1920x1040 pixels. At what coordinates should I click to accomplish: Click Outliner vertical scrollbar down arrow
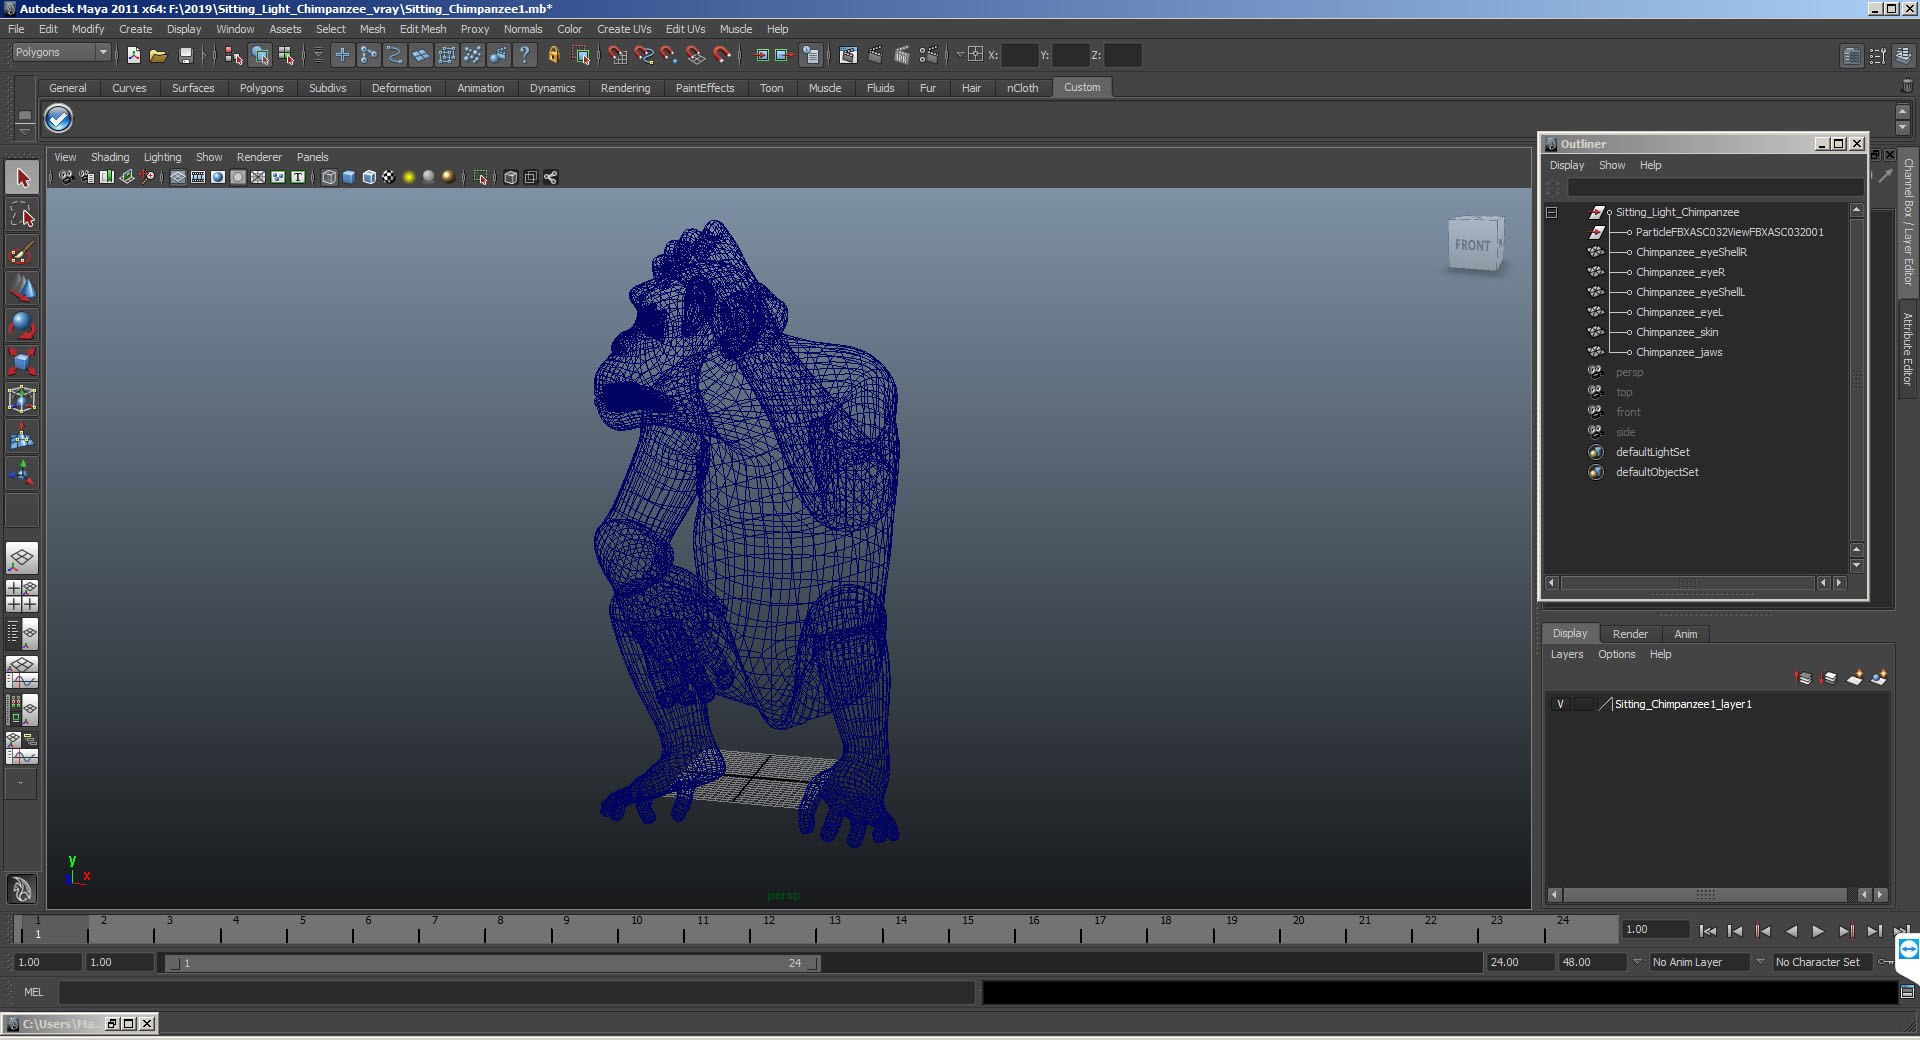coord(1857,565)
